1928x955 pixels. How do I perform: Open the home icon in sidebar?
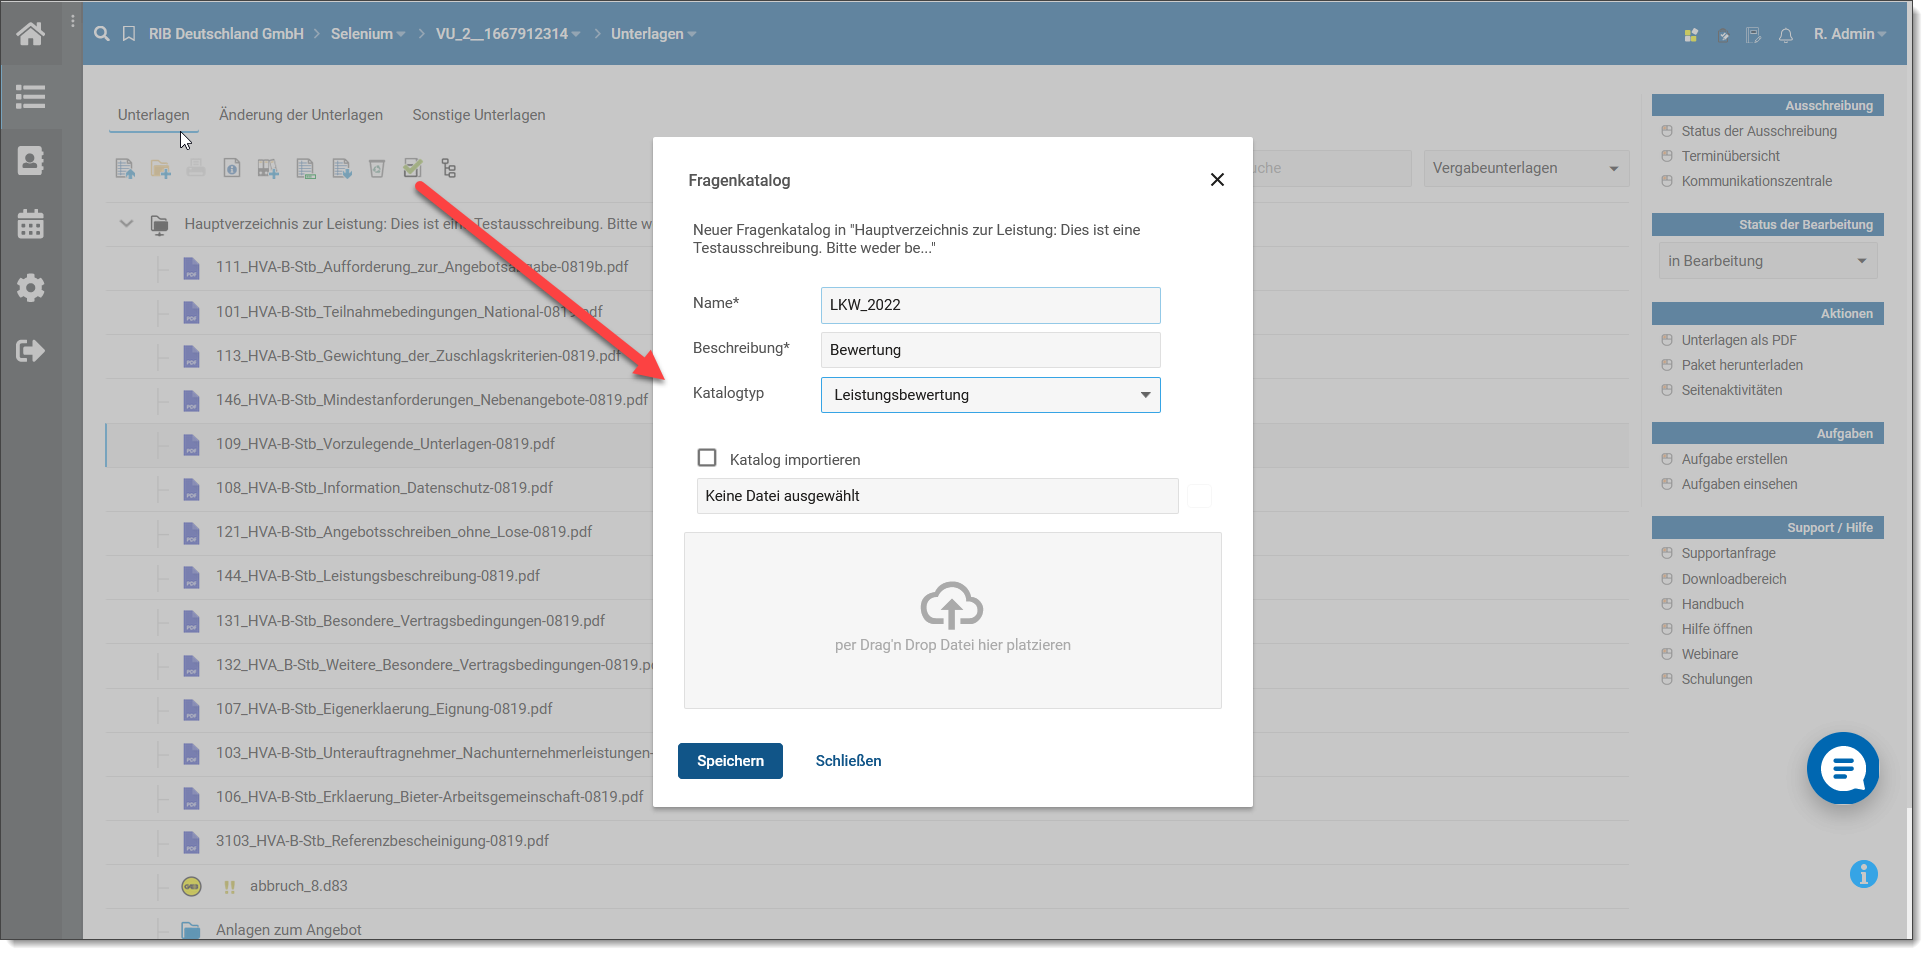[x=30, y=34]
